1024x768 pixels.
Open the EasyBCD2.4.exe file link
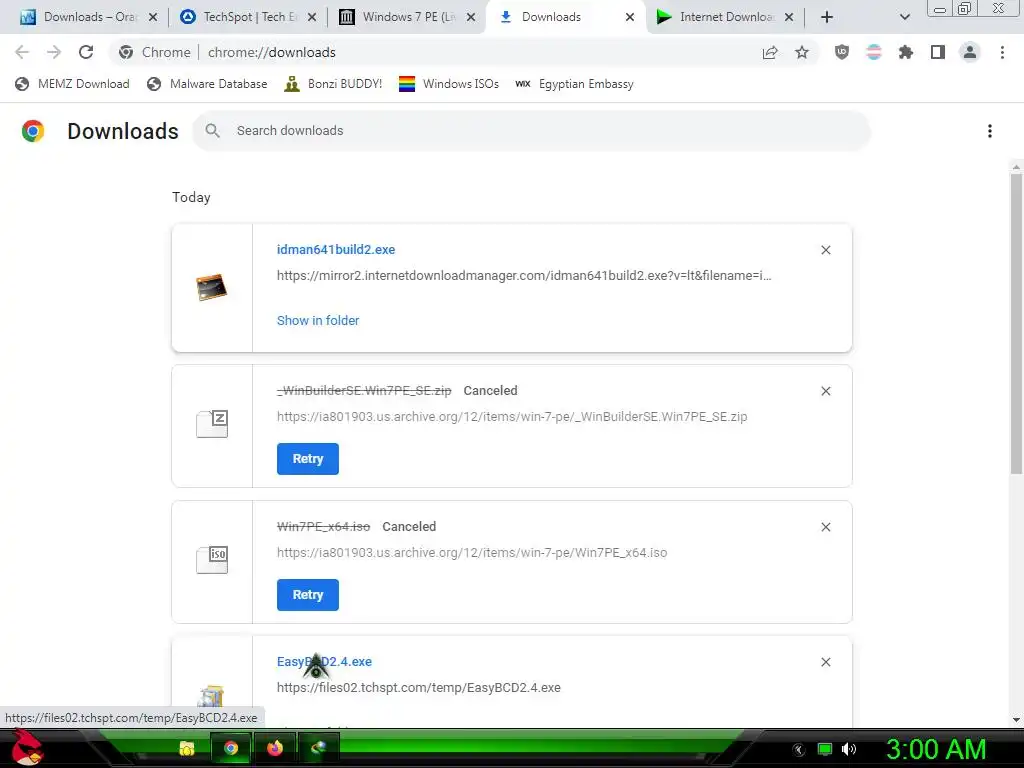point(324,662)
